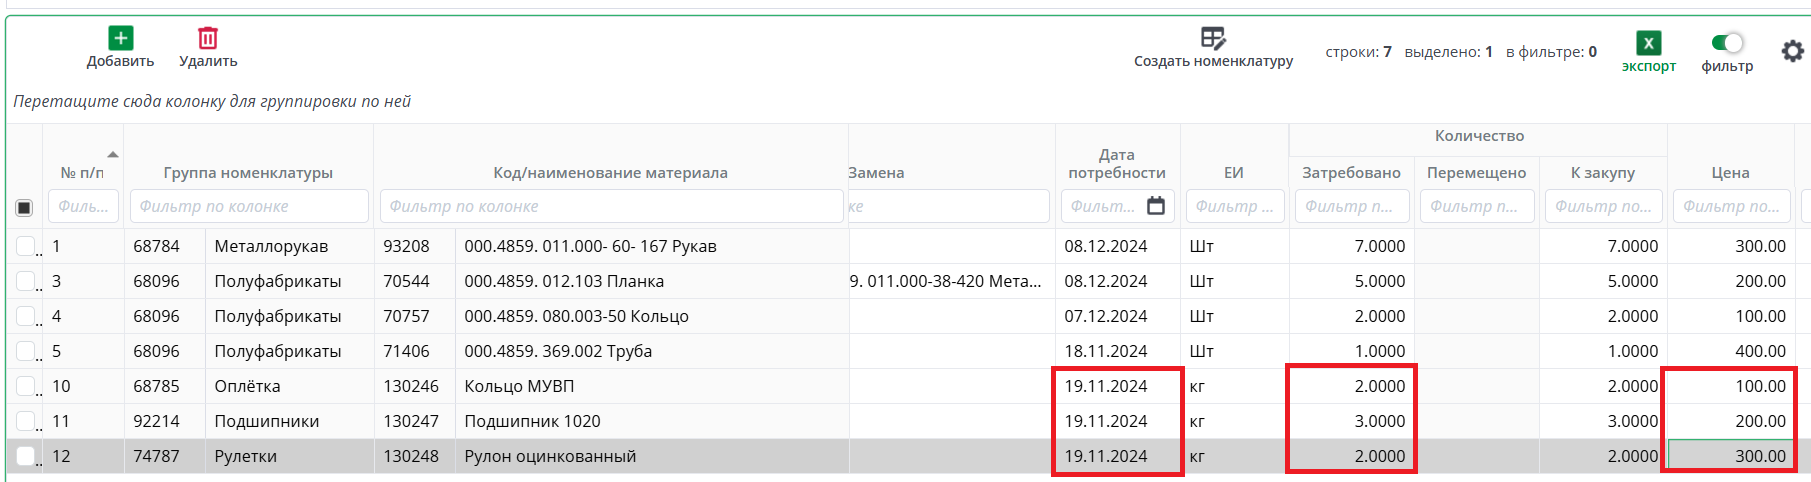The width and height of the screenshot is (1811, 482).
Task: Click the Код/наименование материала filter field
Action: (x=610, y=206)
